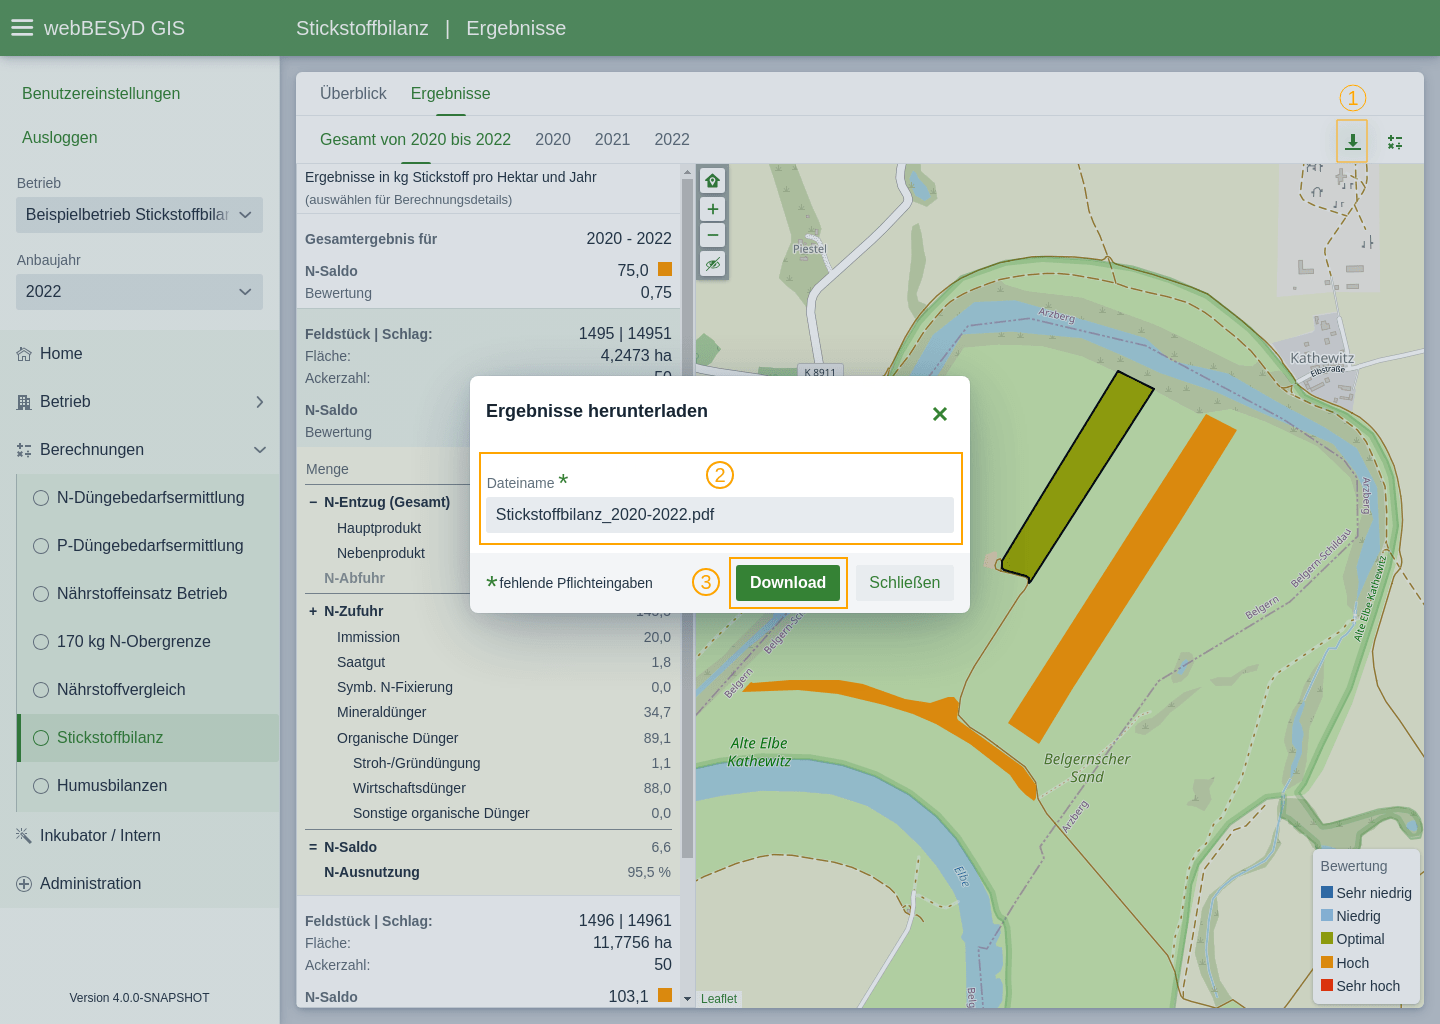Collapse the N-Entzug (Gesamt) section

tap(313, 502)
